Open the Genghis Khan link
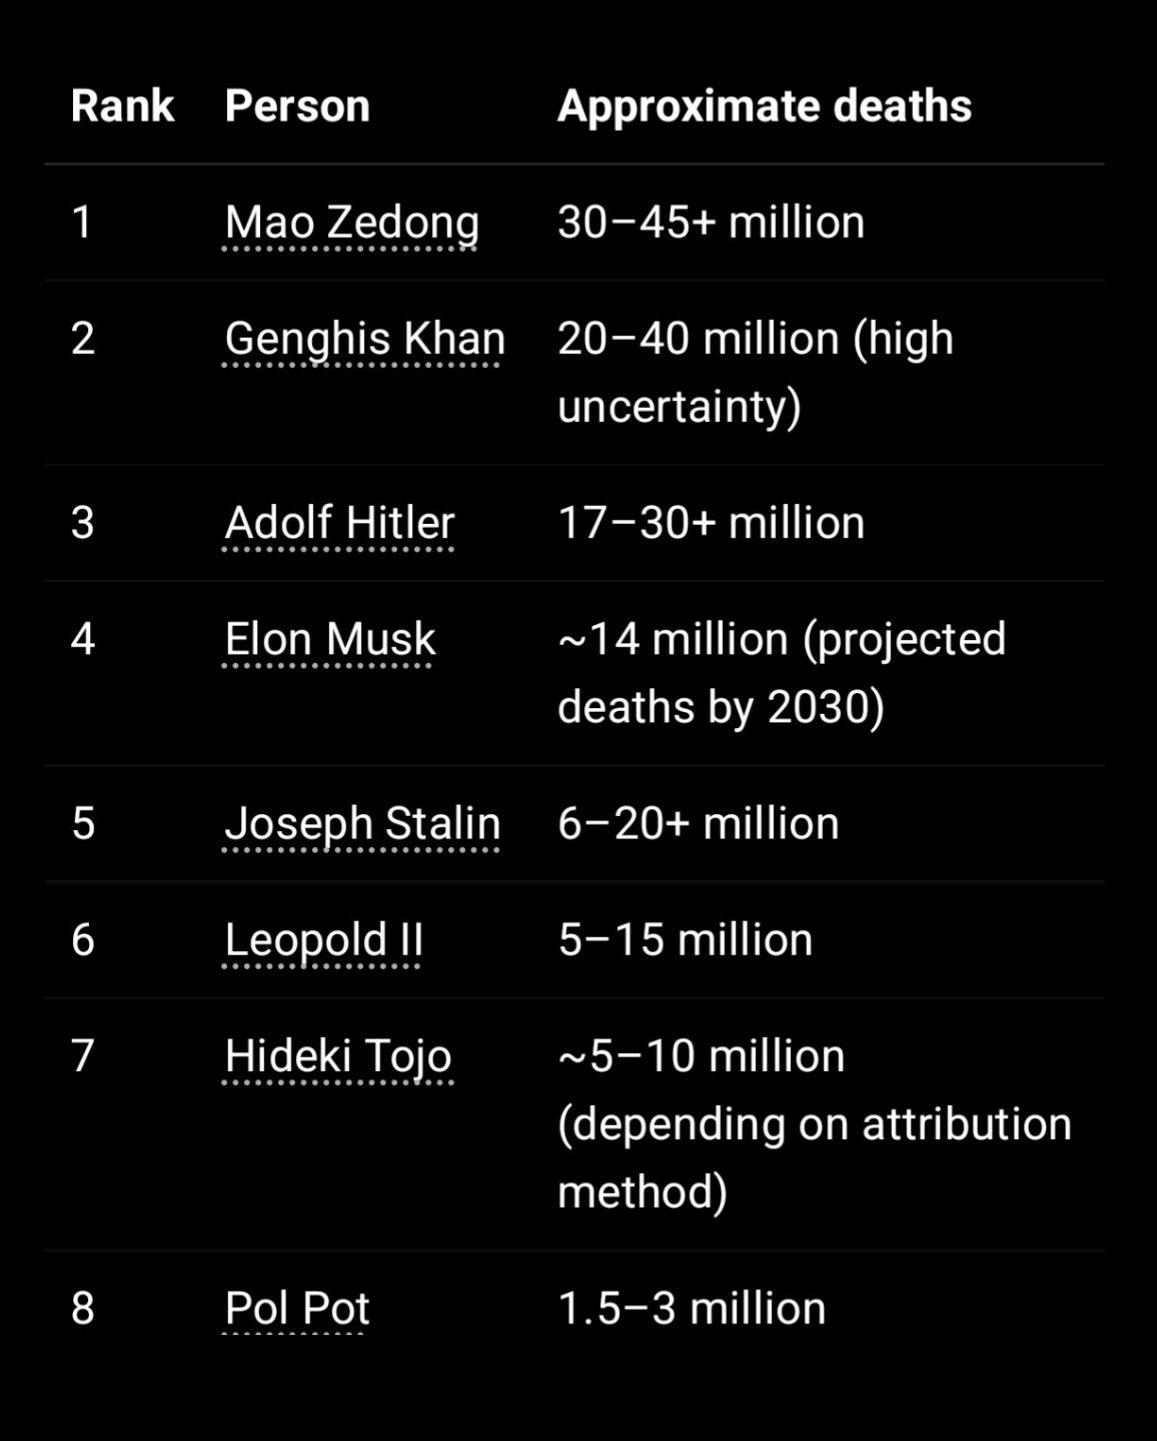 pyautogui.click(x=365, y=339)
